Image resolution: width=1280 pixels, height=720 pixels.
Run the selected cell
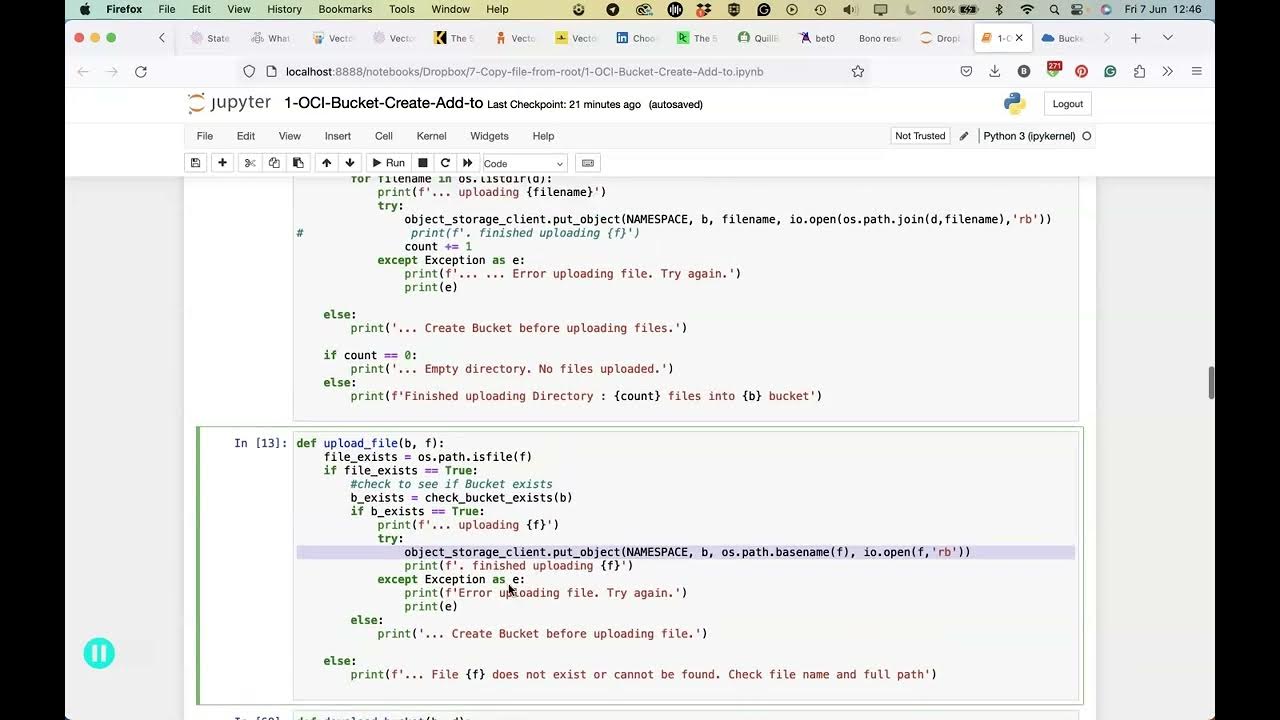(x=388, y=163)
